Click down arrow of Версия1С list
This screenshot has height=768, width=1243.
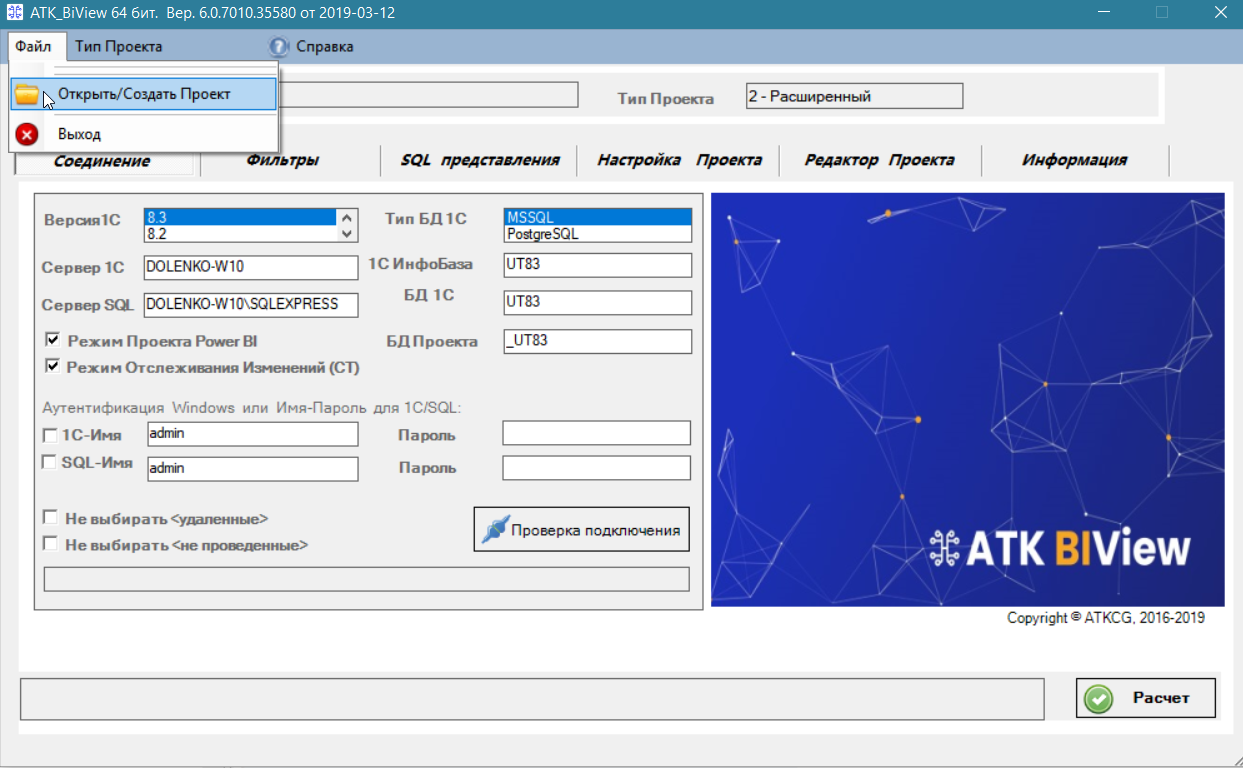tap(347, 233)
